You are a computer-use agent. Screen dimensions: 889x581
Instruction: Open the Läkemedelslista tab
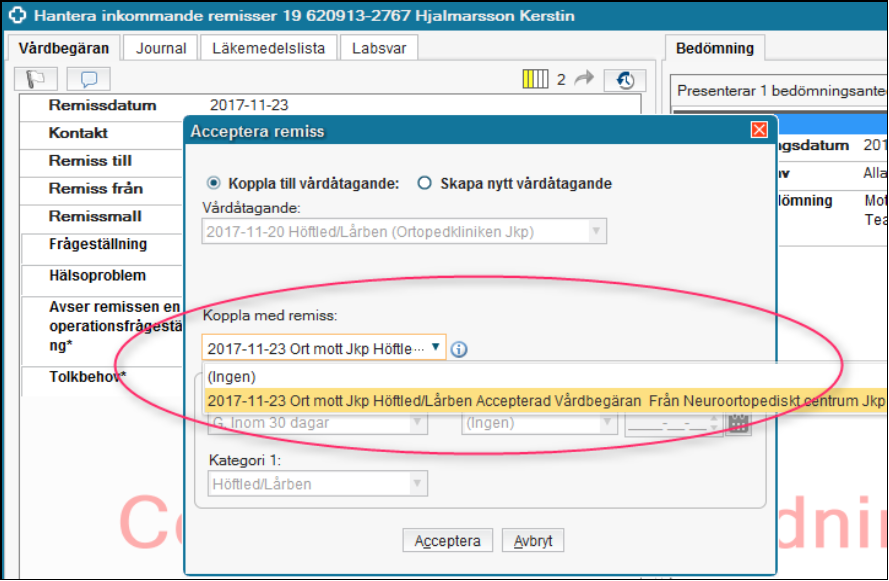(267, 48)
